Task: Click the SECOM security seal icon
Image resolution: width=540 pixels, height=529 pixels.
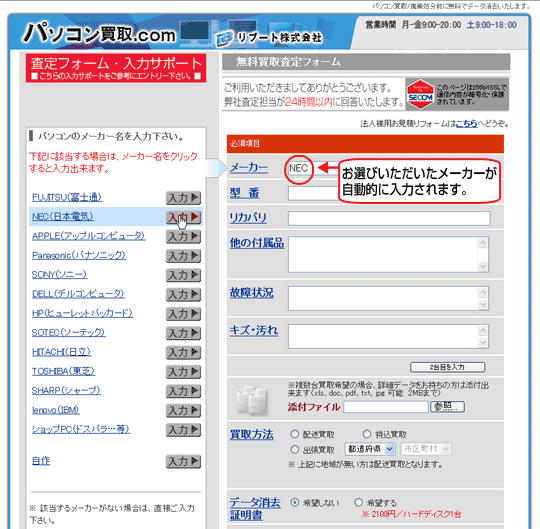Action: (420, 95)
